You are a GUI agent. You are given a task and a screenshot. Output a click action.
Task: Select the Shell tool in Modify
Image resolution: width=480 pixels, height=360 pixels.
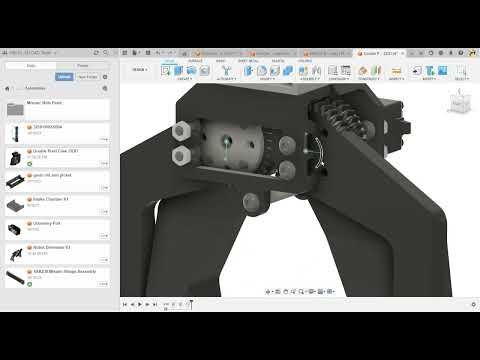[275, 70]
